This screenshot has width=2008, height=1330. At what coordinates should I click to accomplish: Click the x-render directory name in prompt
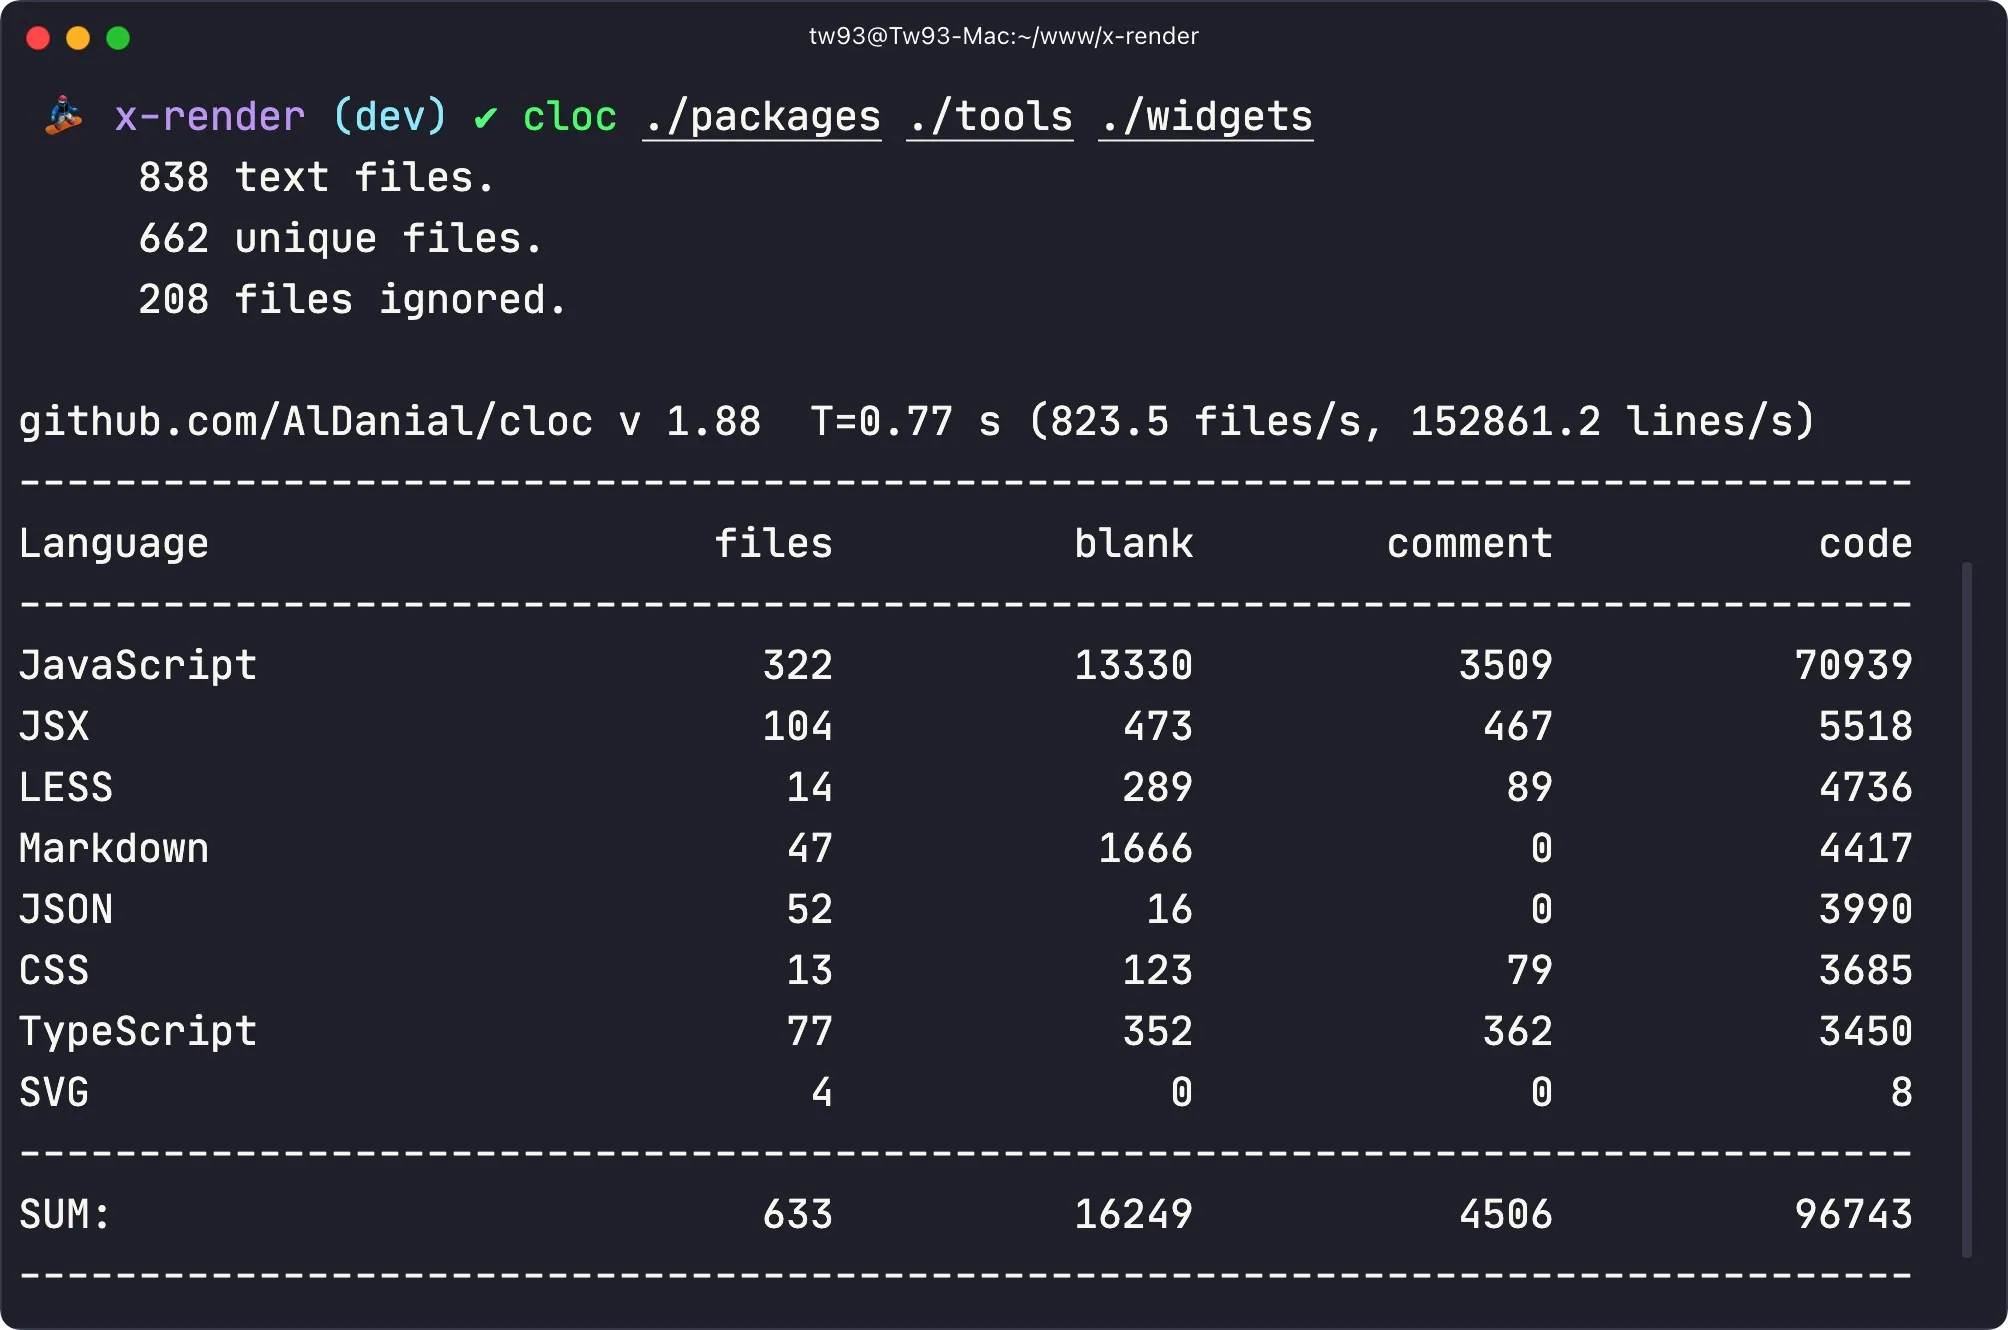pos(210,117)
